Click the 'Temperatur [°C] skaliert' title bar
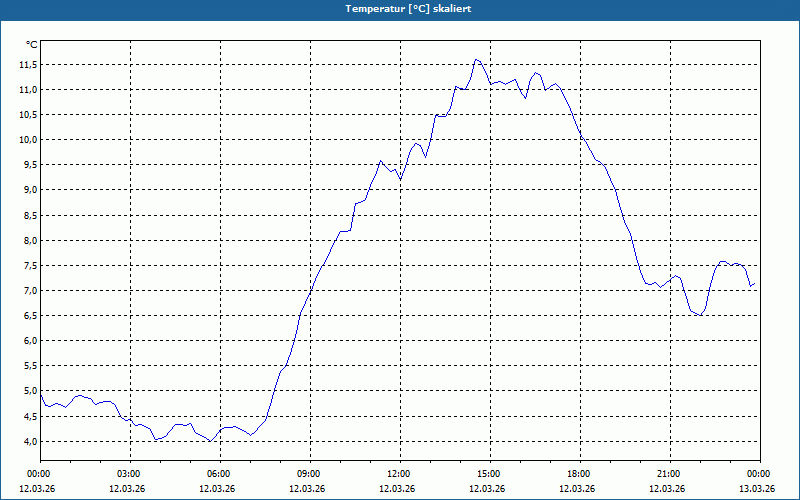Viewport: 800px width, 500px height. pos(400,9)
